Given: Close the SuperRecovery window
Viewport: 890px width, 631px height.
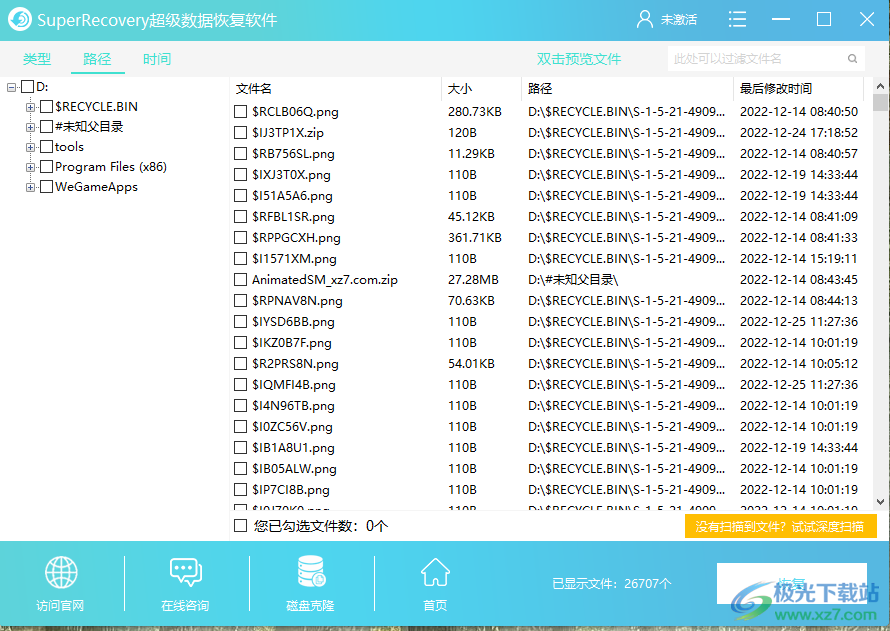Looking at the screenshot, I should [x=867, y=19].
